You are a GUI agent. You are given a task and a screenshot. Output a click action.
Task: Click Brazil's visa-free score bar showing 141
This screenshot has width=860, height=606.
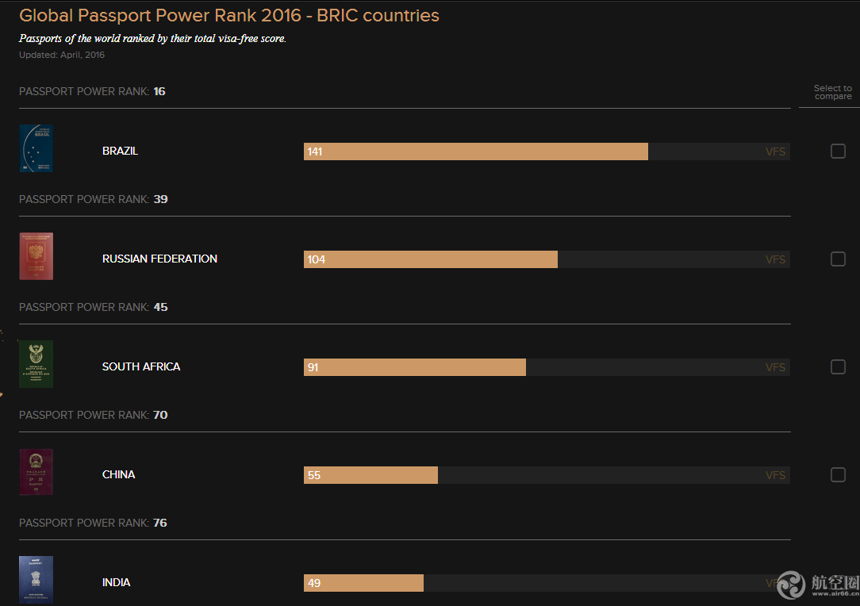point(476,152)
